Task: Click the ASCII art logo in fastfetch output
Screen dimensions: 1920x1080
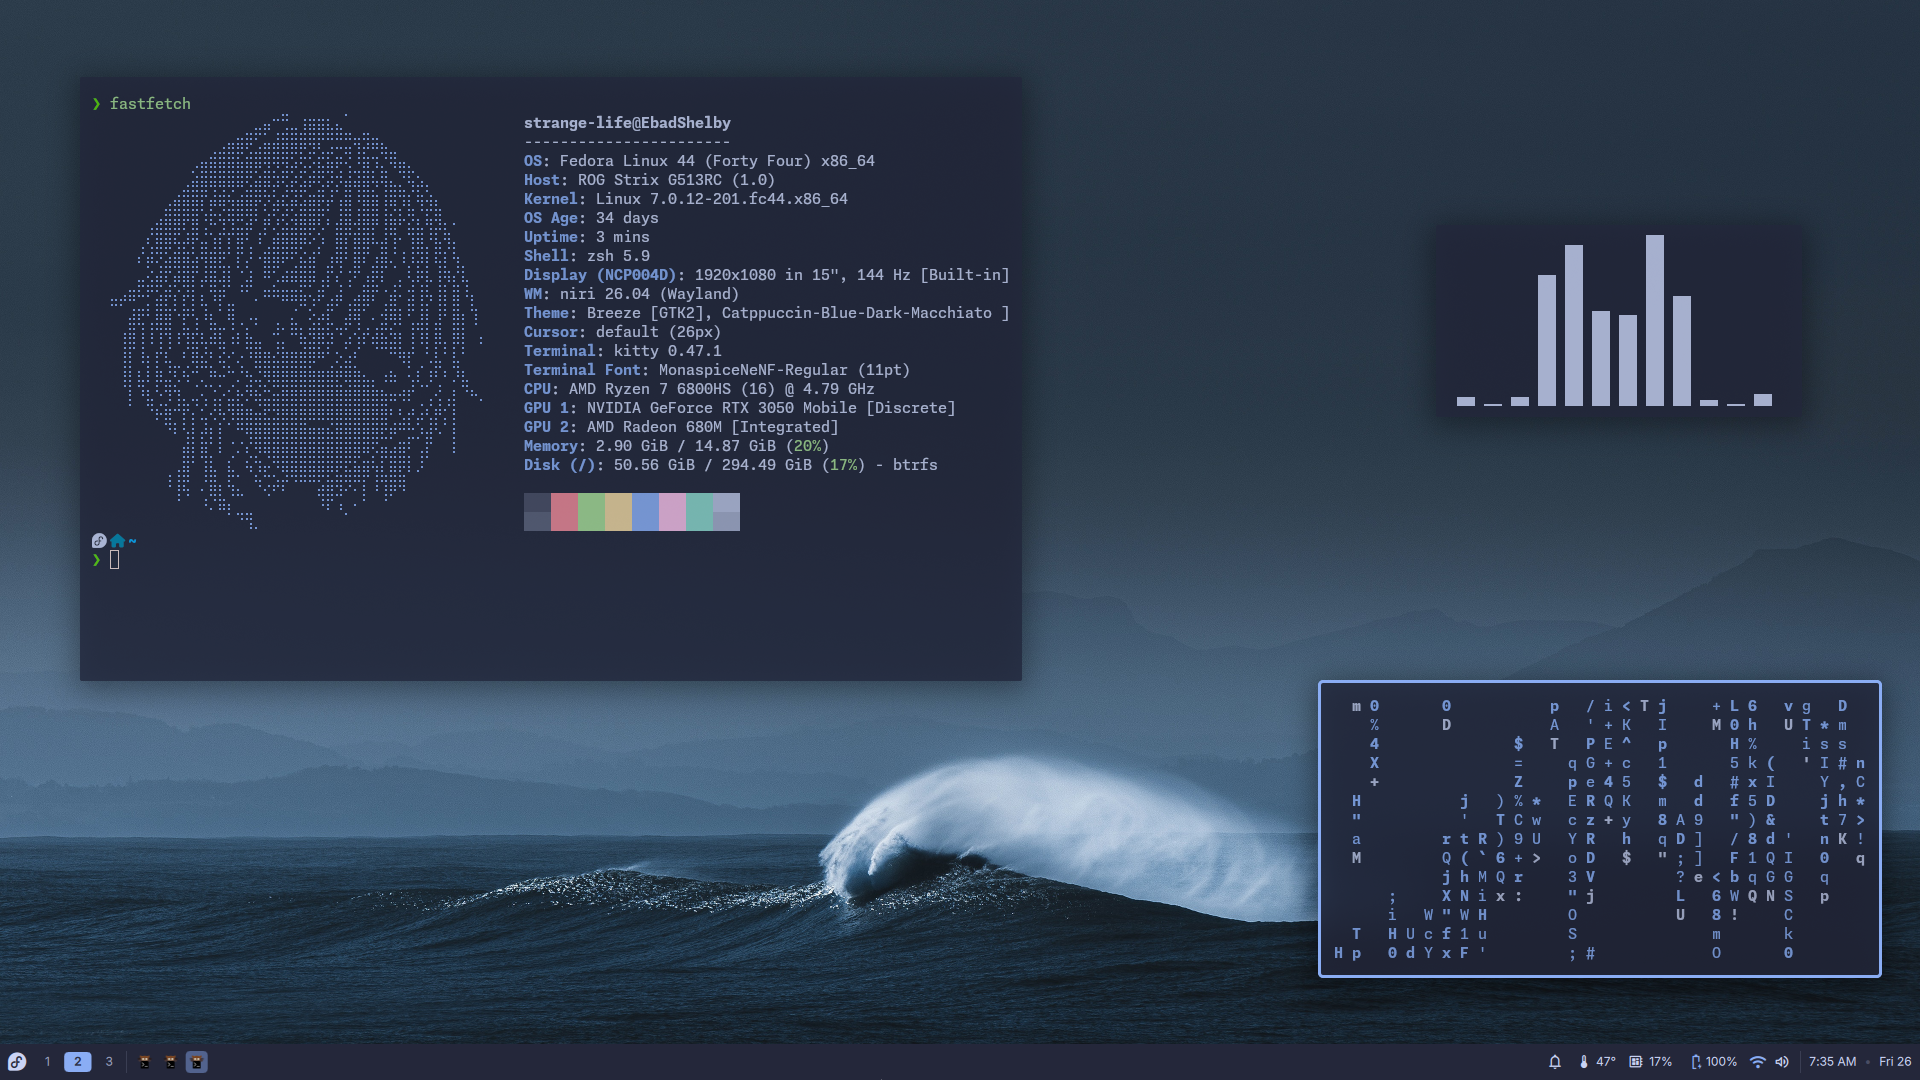Action: click(297, 320)
